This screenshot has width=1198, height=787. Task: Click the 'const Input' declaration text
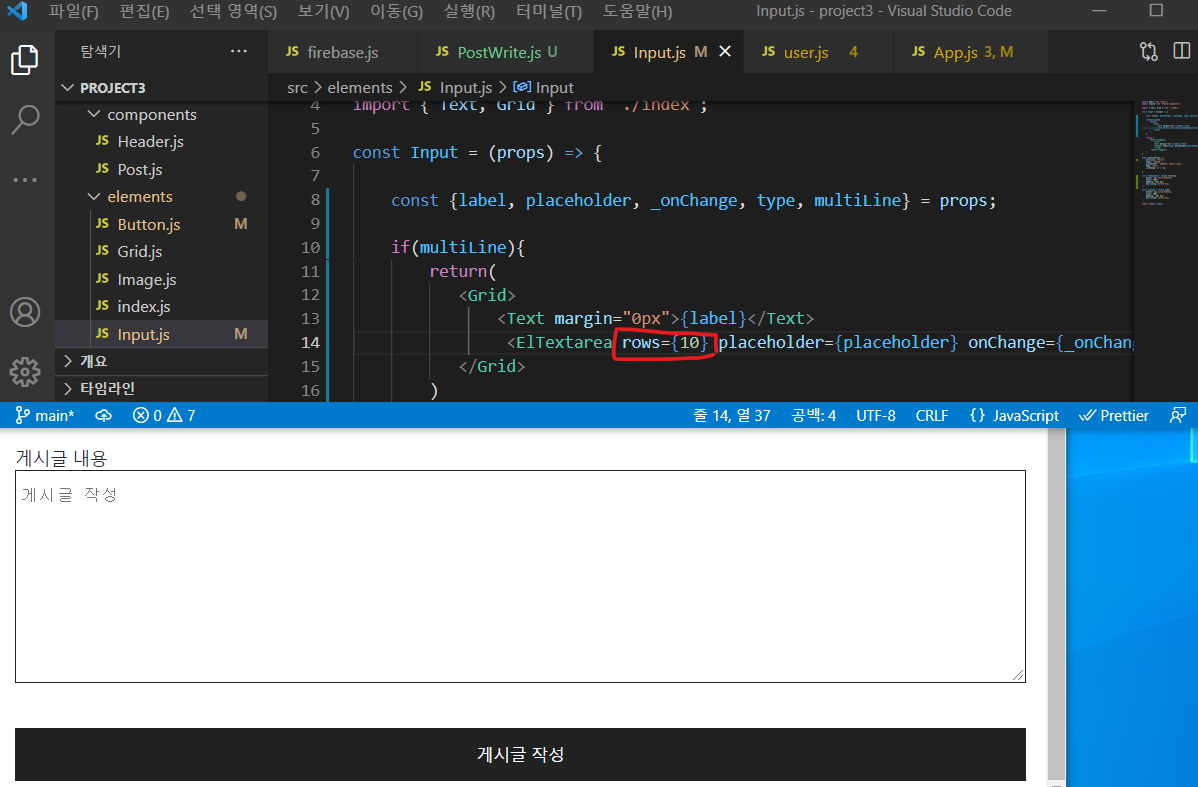[405, 153]
